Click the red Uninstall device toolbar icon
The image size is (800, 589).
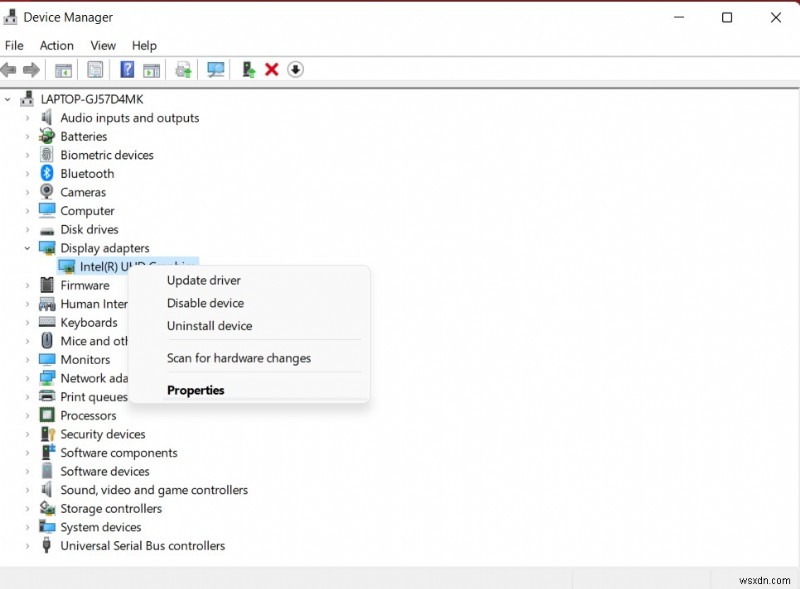pyautogui.click(x=272, y=69)
